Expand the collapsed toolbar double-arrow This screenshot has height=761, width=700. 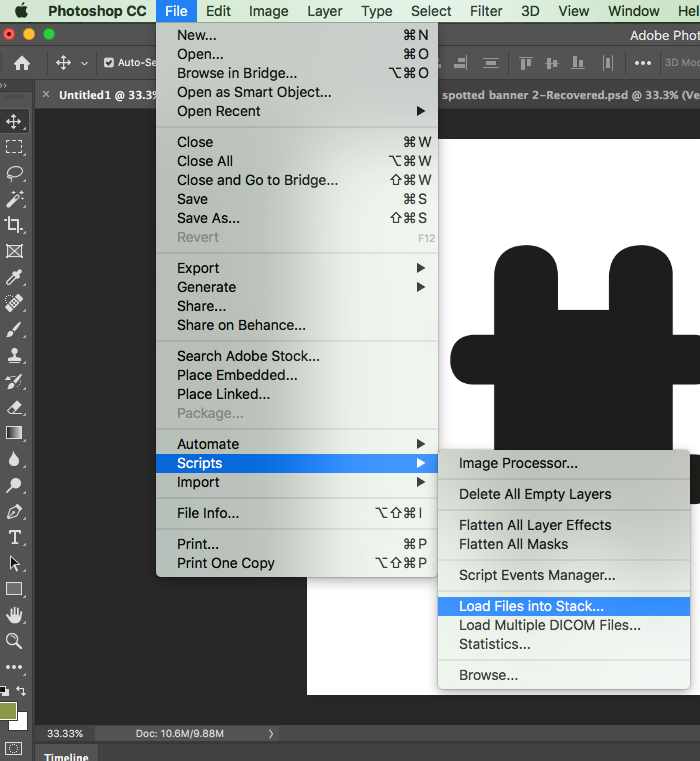pos(4,85)
